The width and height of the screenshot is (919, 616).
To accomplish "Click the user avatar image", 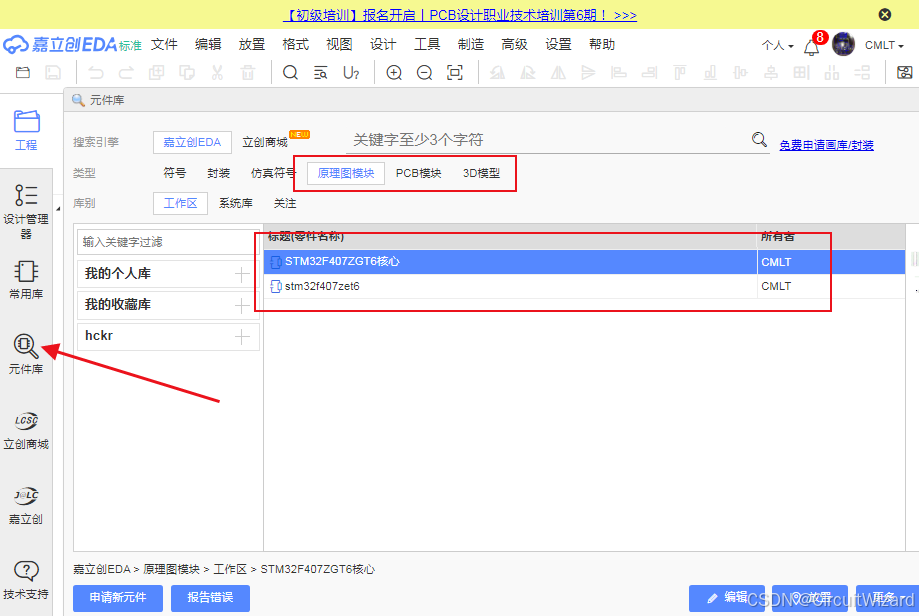I will pos(843,45).
